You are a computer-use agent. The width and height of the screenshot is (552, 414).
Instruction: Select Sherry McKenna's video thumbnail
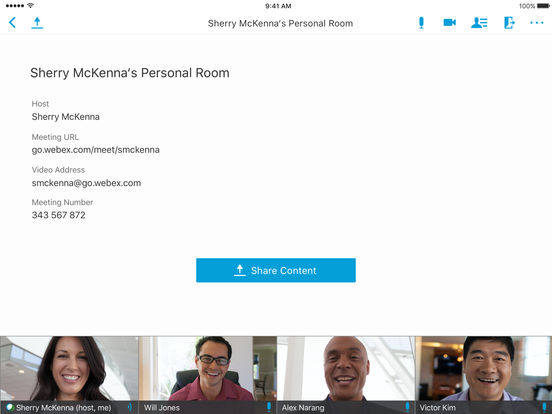pyautogui.click(x=69, y=375)
